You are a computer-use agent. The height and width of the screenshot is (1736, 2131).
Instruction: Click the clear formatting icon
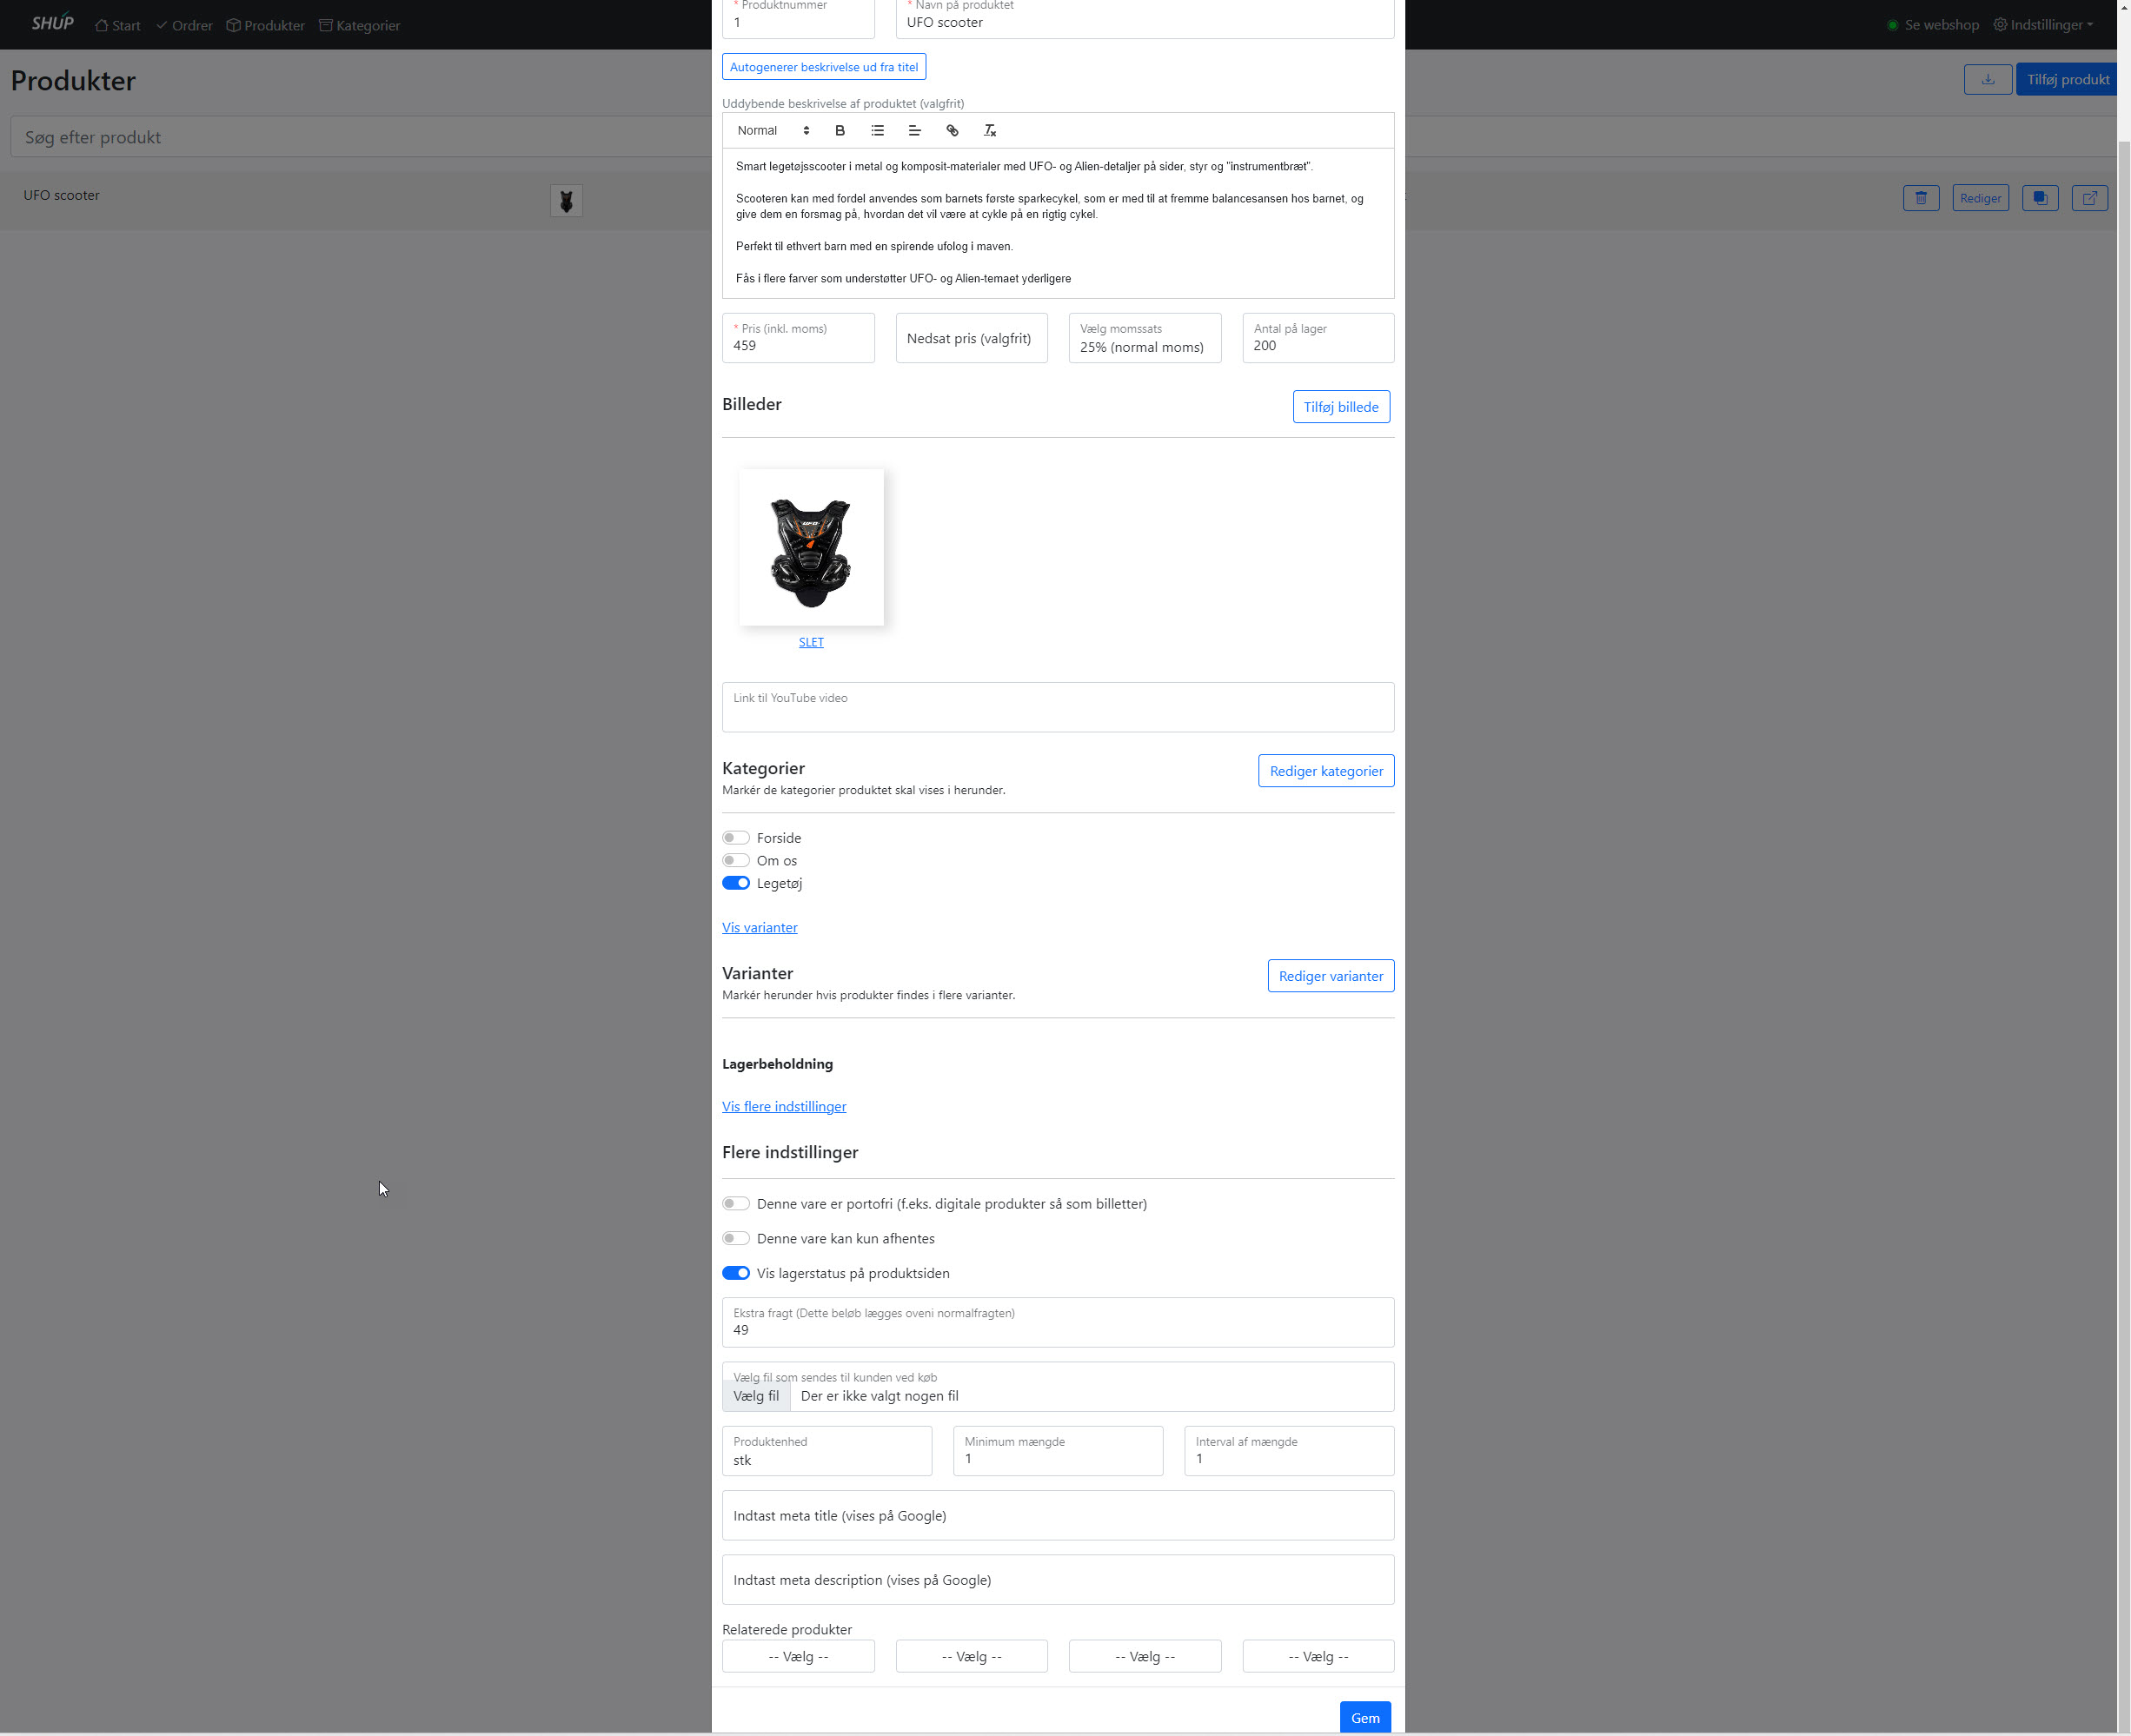(x=990, y=130)
